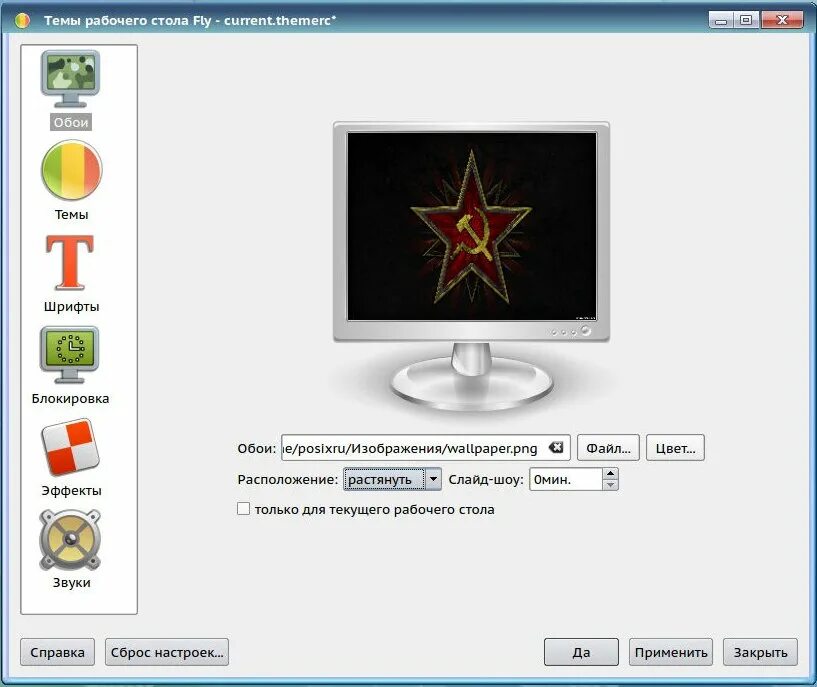Minimize the Fly themes window
Image resolution: width=817 pixels, height=687 pixels.
pos(721,20)
